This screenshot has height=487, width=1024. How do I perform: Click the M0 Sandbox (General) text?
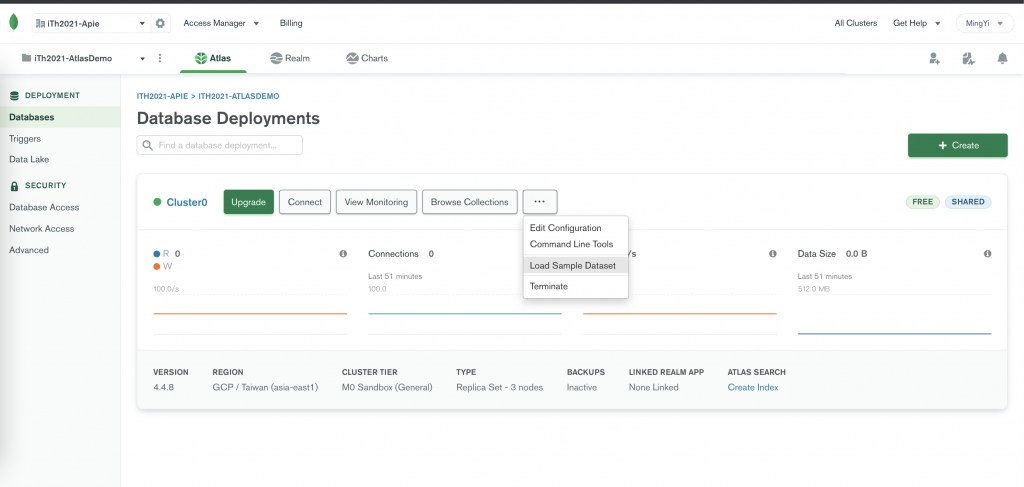tap(387, 387)
